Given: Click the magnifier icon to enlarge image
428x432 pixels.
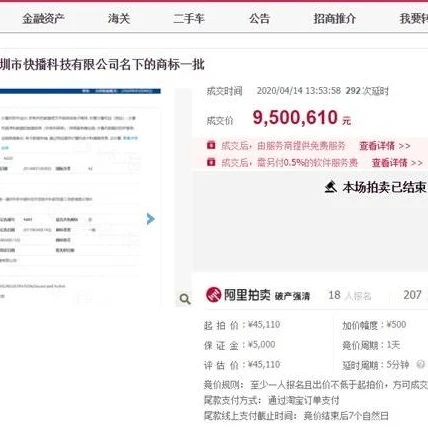Looking at the screenshot, I should coord(185,299).
